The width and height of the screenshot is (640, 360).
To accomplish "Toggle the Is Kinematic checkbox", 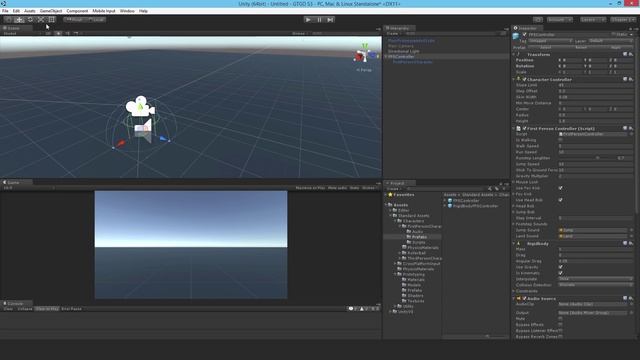I will 560,273.
